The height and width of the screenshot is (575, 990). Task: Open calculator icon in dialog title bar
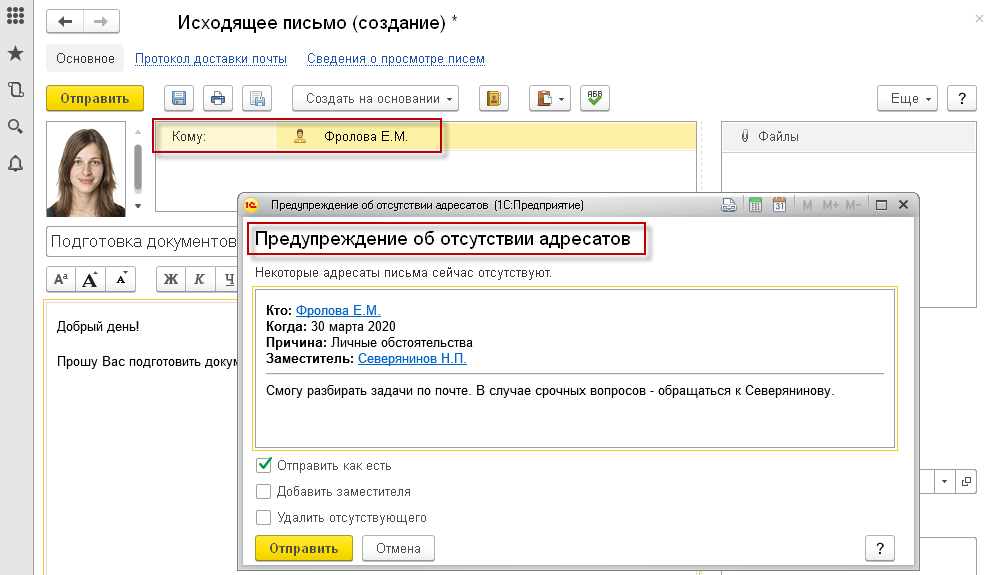pyautogui.click(x=756, y=205)
